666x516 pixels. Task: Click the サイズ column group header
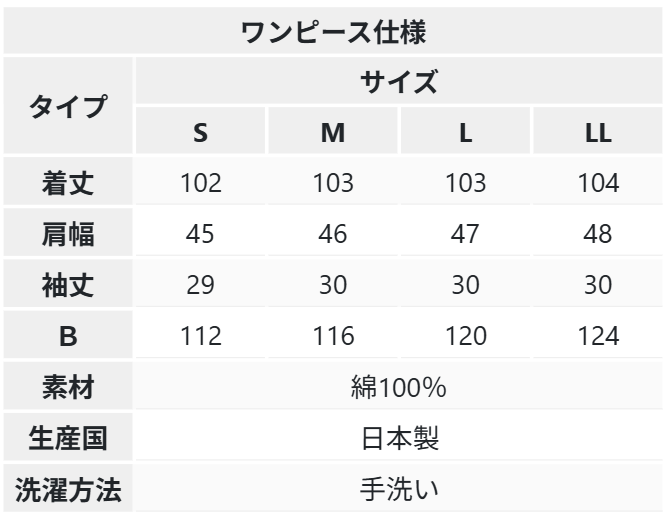[x=399, y=82]
